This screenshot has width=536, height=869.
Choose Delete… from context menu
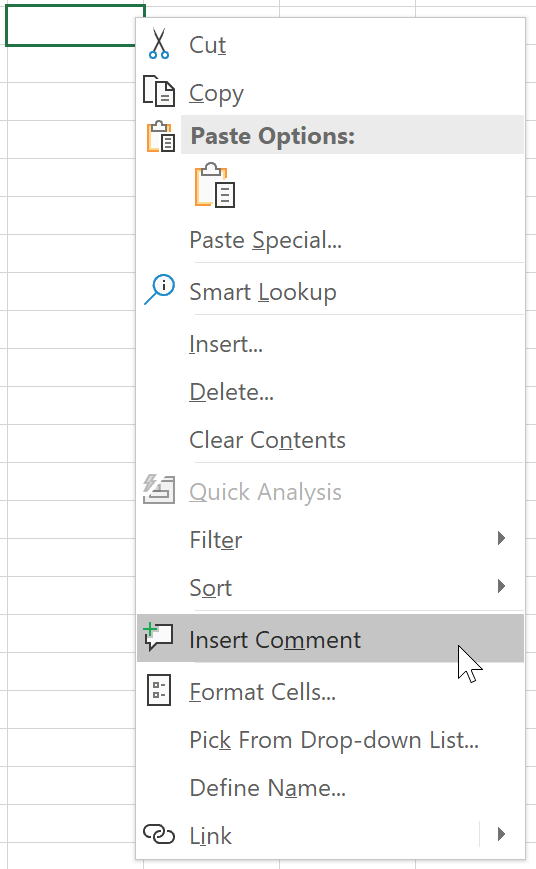click(x=232, y=392)
